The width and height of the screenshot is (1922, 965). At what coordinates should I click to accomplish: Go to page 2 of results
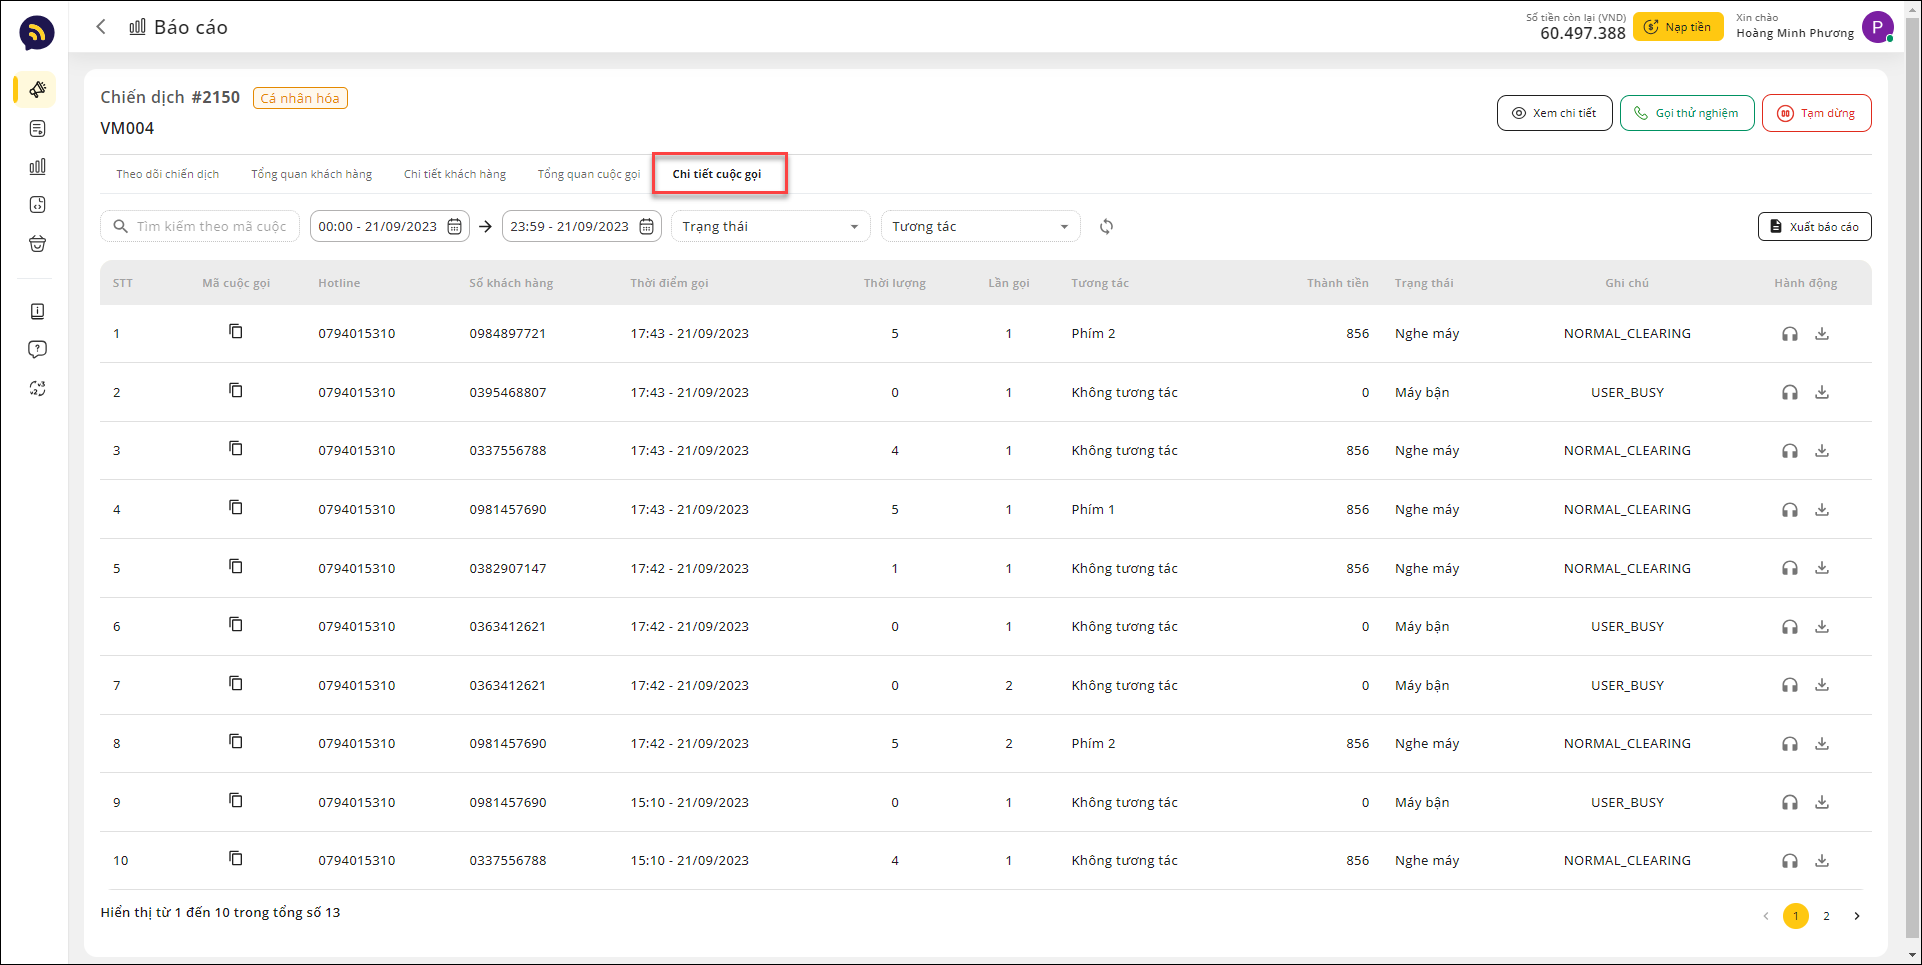click(1826, 916)
